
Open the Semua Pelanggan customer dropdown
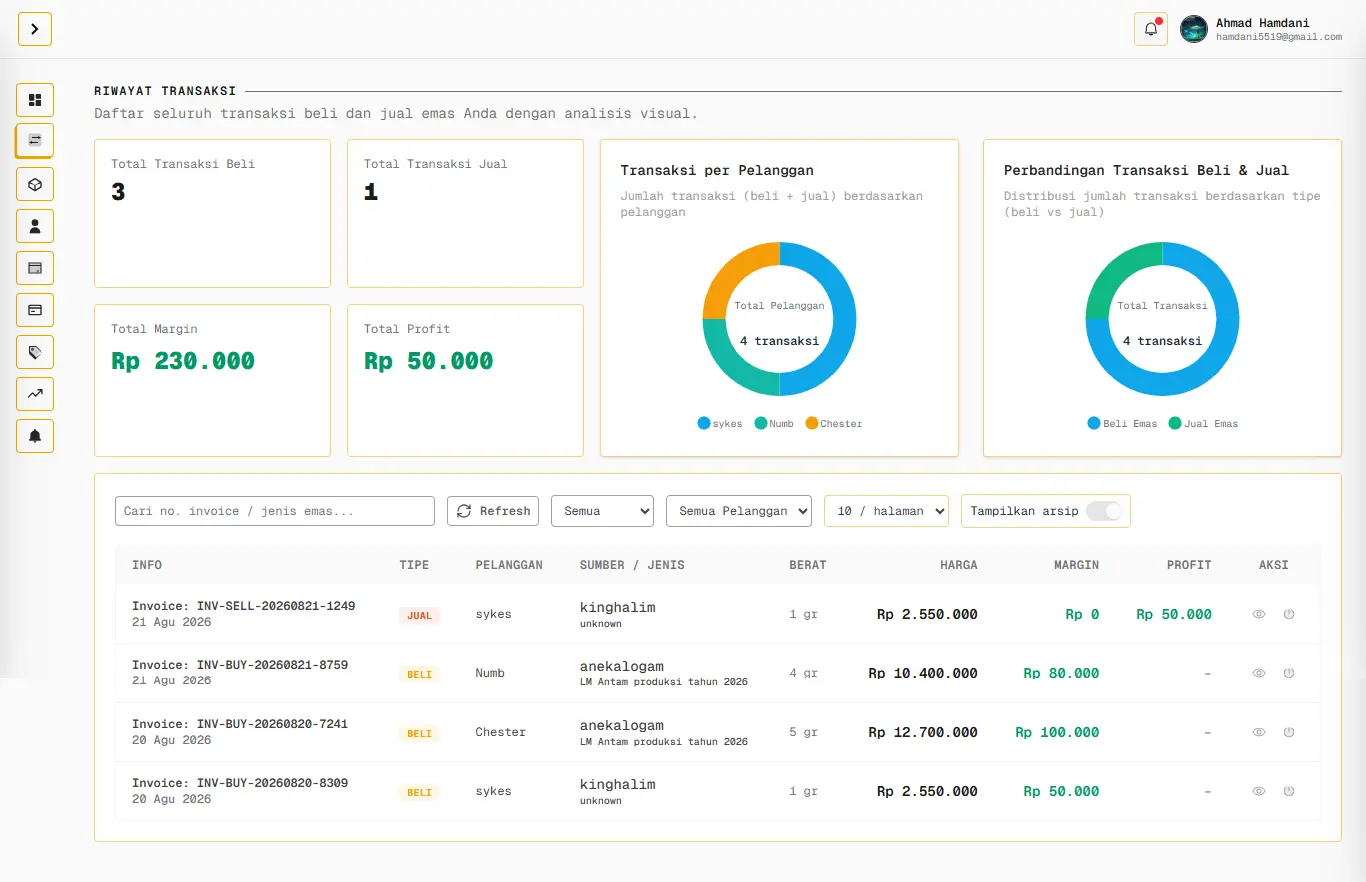tap(739, 511)
